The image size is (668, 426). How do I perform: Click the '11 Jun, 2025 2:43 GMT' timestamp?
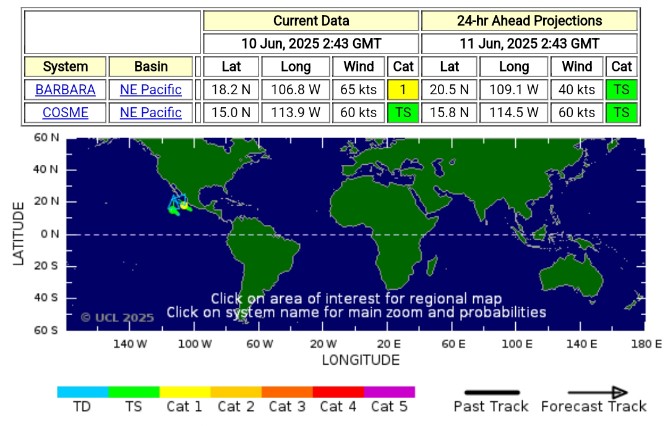click(529, 43)
